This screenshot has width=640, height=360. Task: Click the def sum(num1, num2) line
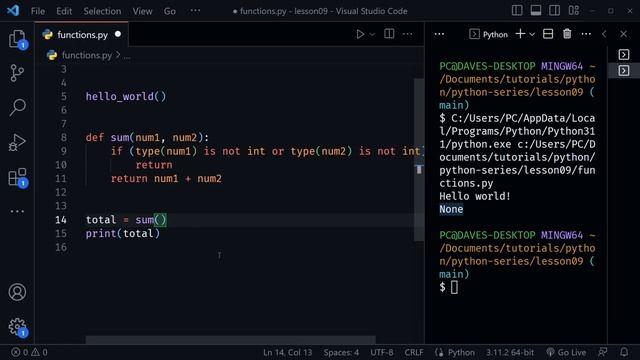tap(147, 138)
